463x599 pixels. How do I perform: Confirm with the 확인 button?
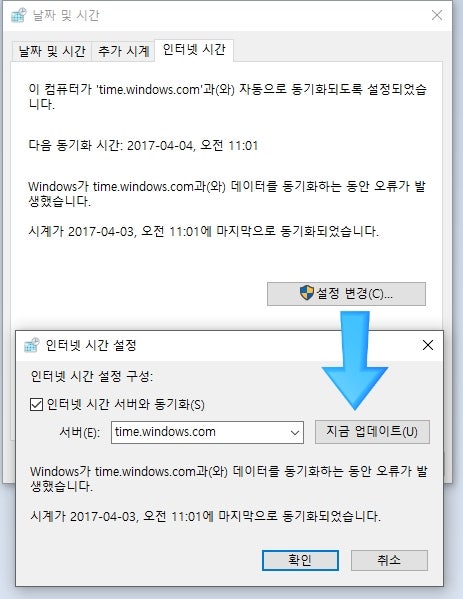[300, 560]
